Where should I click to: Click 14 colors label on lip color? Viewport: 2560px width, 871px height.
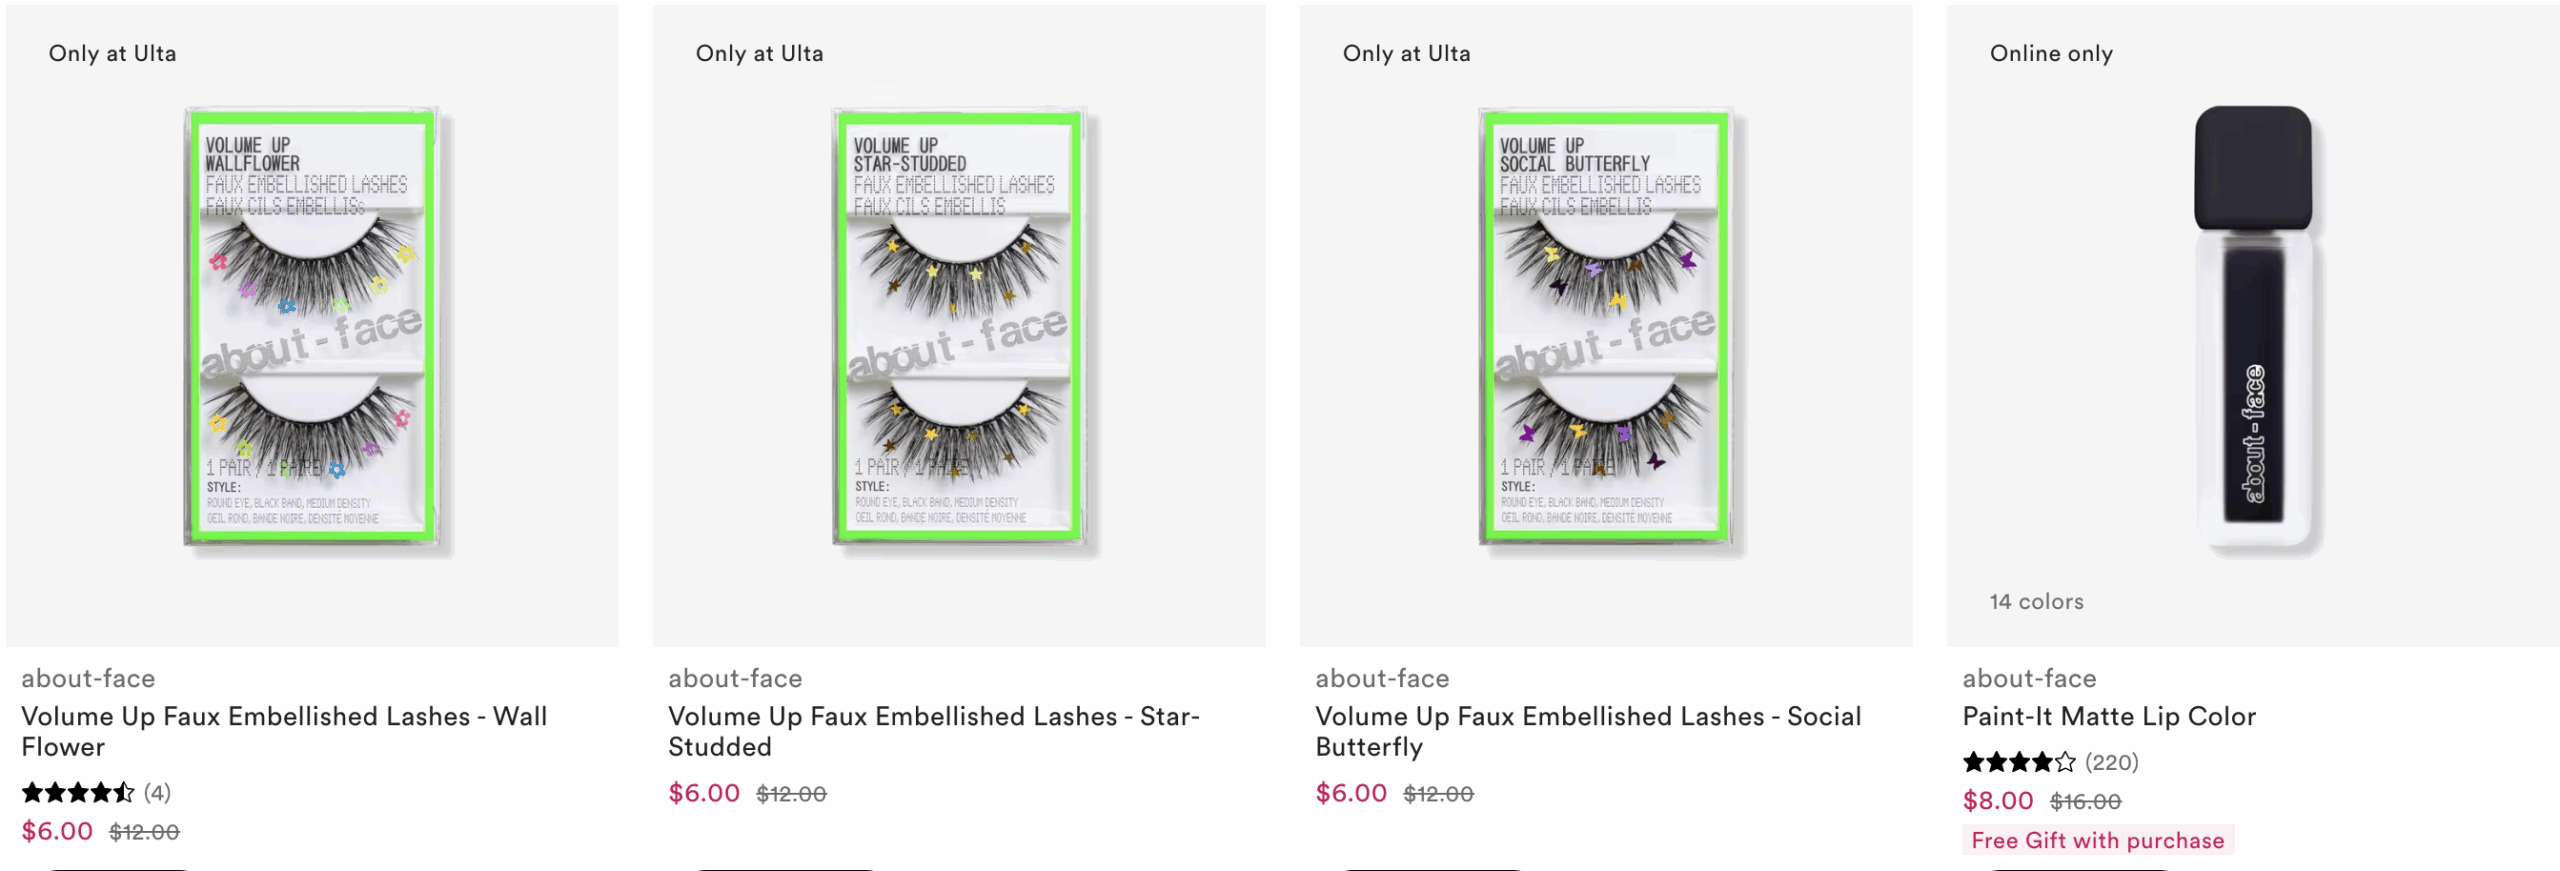click(2037, 601)
